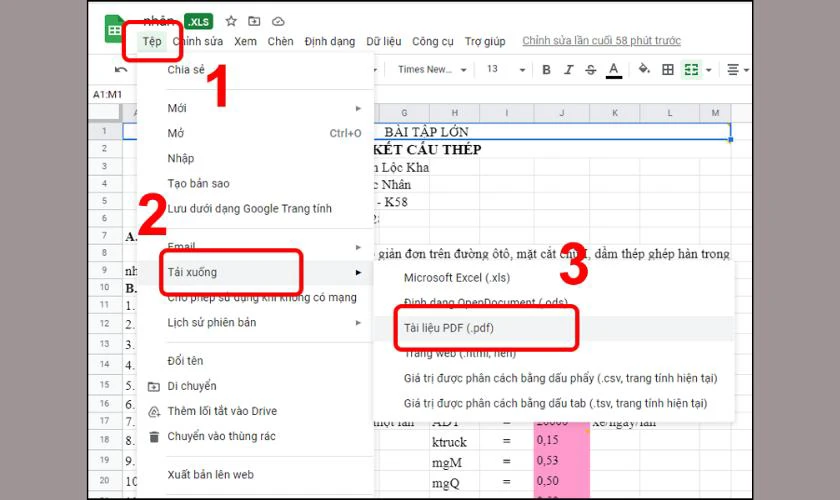
Task: Open the Chèn menu
Action: click(280, 41)
